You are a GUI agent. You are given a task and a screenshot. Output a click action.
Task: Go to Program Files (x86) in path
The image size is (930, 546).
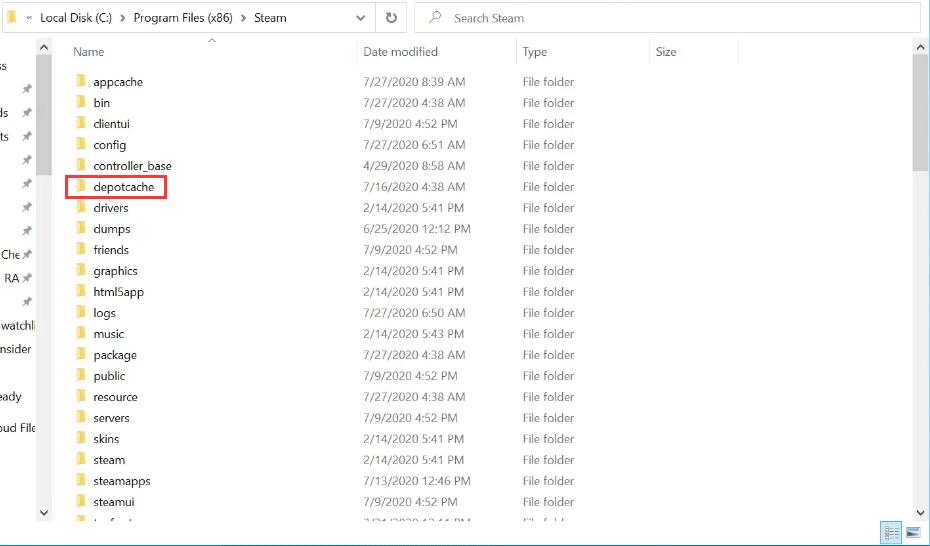tap(183, 18)
